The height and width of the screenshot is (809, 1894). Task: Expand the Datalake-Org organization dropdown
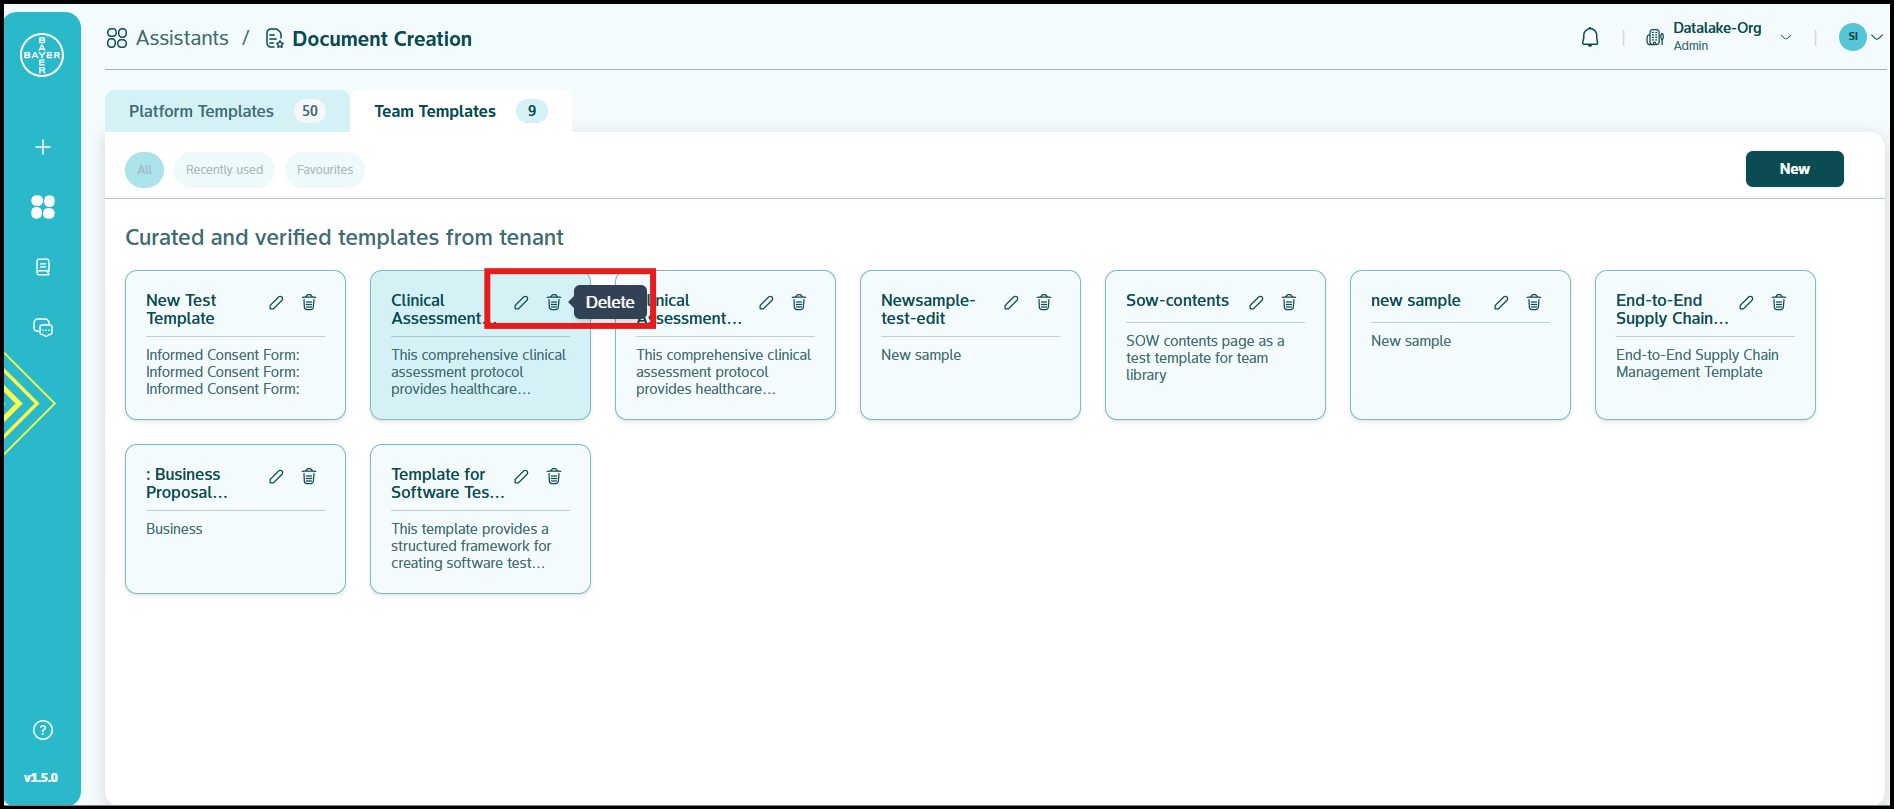click(1785, 38)
